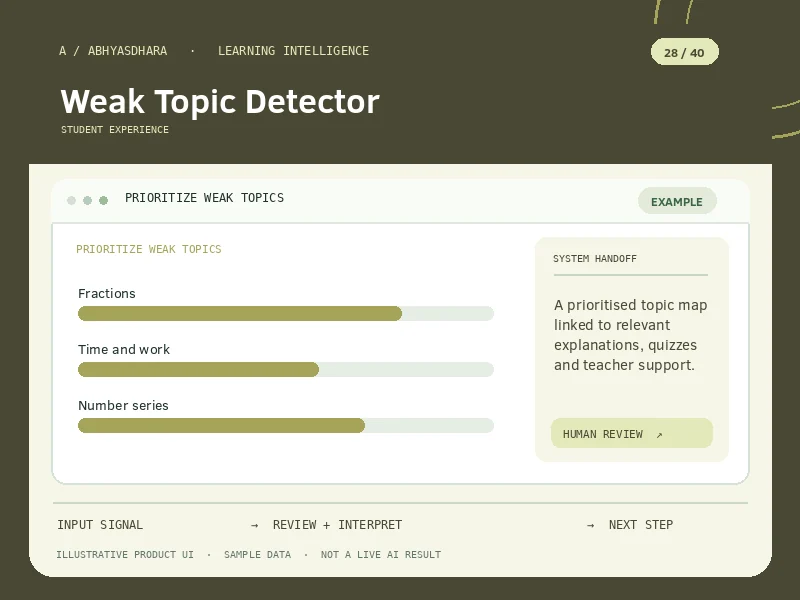The image size is (800, 600).
Task: Click NEXT STEP label
Action: 641,524
